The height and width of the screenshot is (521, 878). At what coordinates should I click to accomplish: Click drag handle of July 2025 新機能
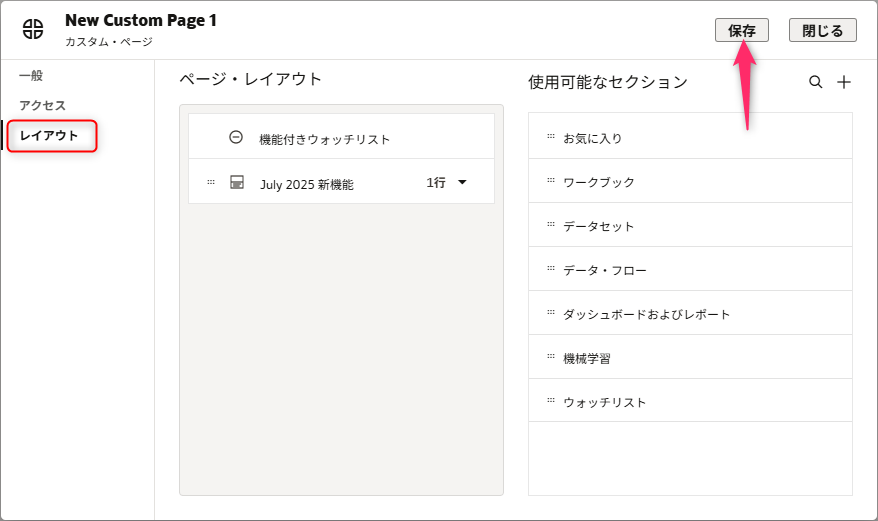[x=211, y=183]
